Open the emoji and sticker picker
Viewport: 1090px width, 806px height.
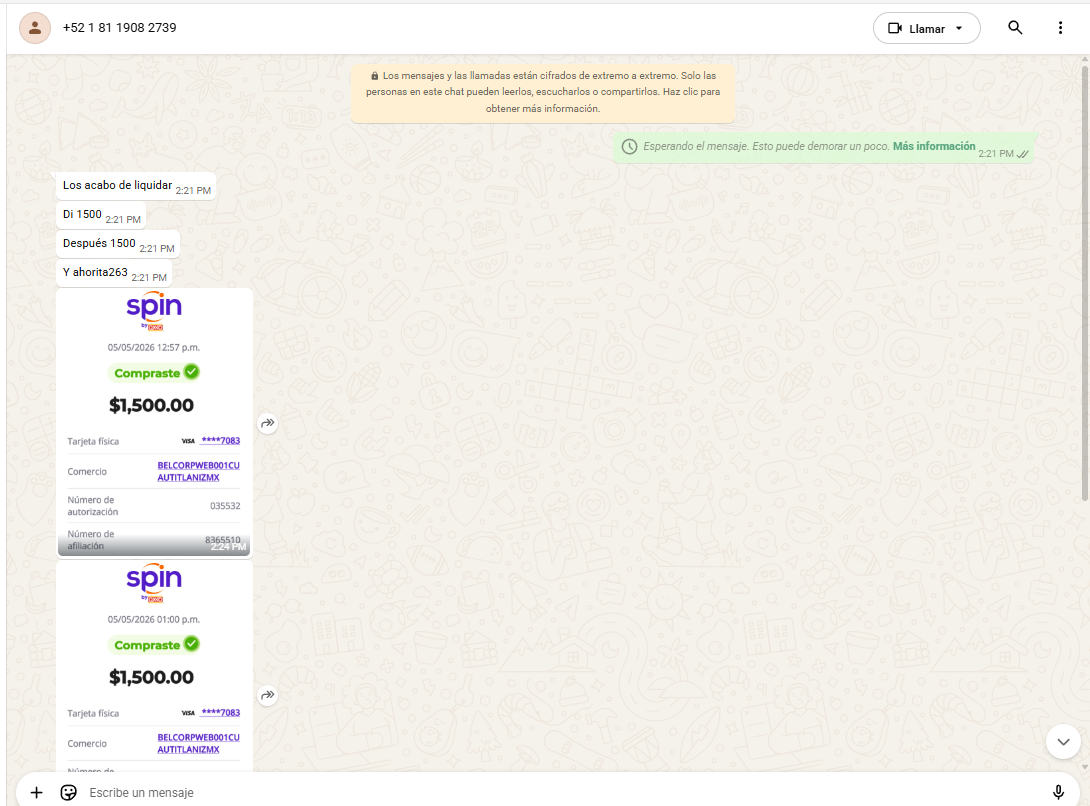68,792
